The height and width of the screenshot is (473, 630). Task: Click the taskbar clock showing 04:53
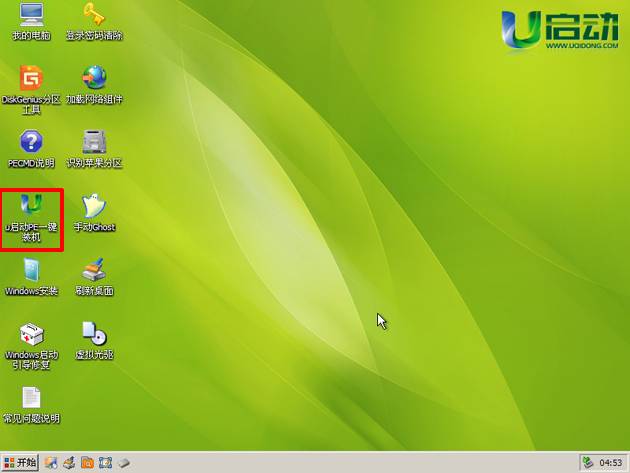tap(610, 463)
